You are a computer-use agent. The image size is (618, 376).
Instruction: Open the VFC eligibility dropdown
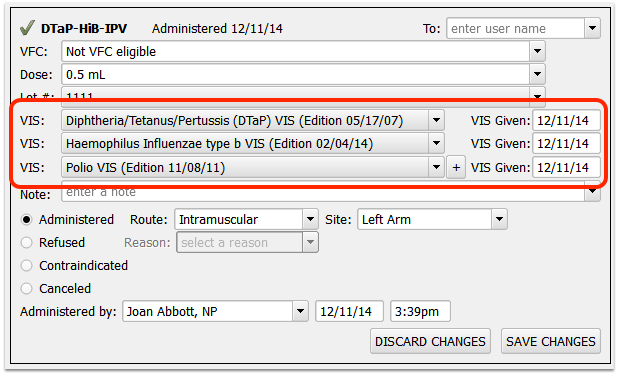pos(537,51)
